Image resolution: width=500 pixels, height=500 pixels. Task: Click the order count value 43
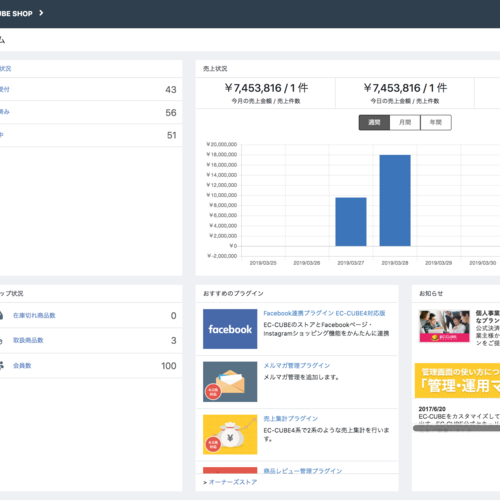click(171, 89)
